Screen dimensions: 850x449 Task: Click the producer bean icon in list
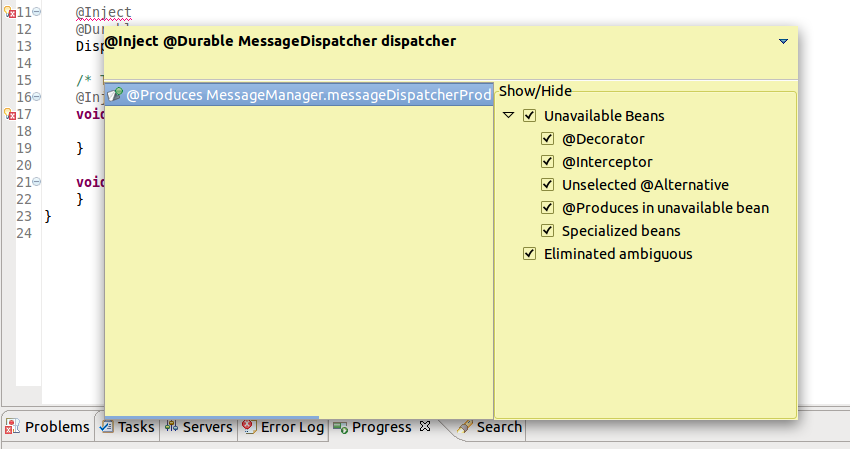click(x=114, y=95)
